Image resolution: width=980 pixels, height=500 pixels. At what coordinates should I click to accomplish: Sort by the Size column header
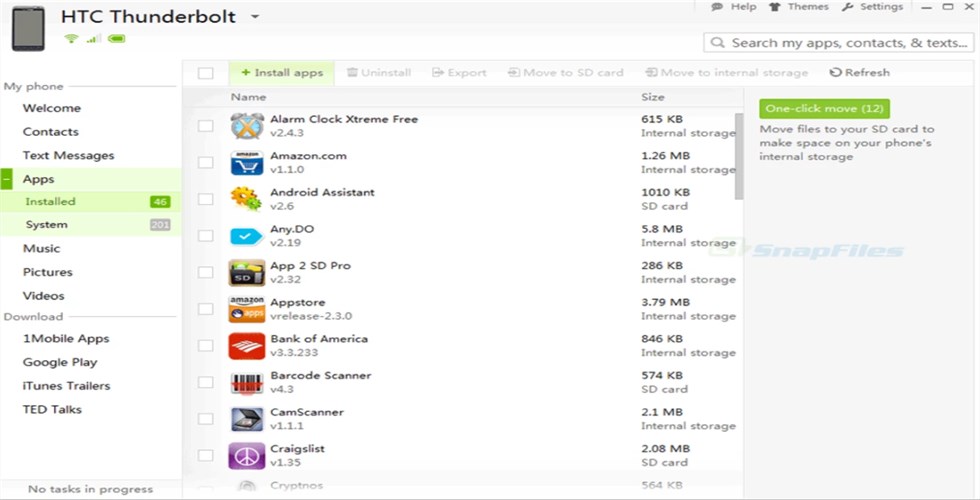[x=652, y=97]
